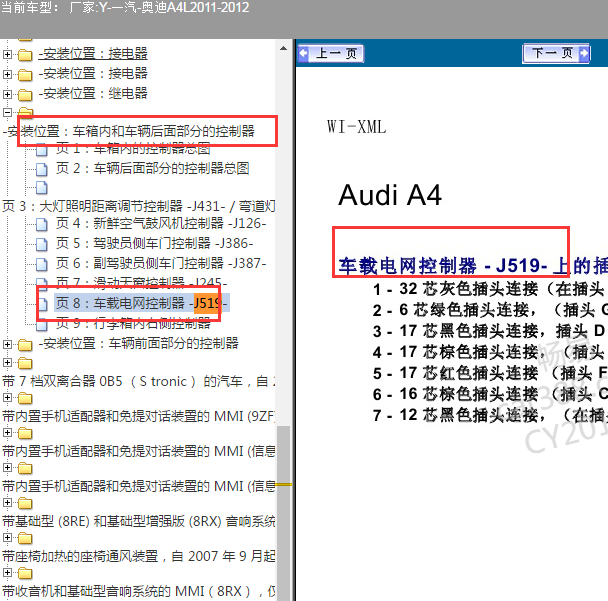Click text 6 - 16 芯棕色插头连接
The image size is (608, 601).
(490, 394)
